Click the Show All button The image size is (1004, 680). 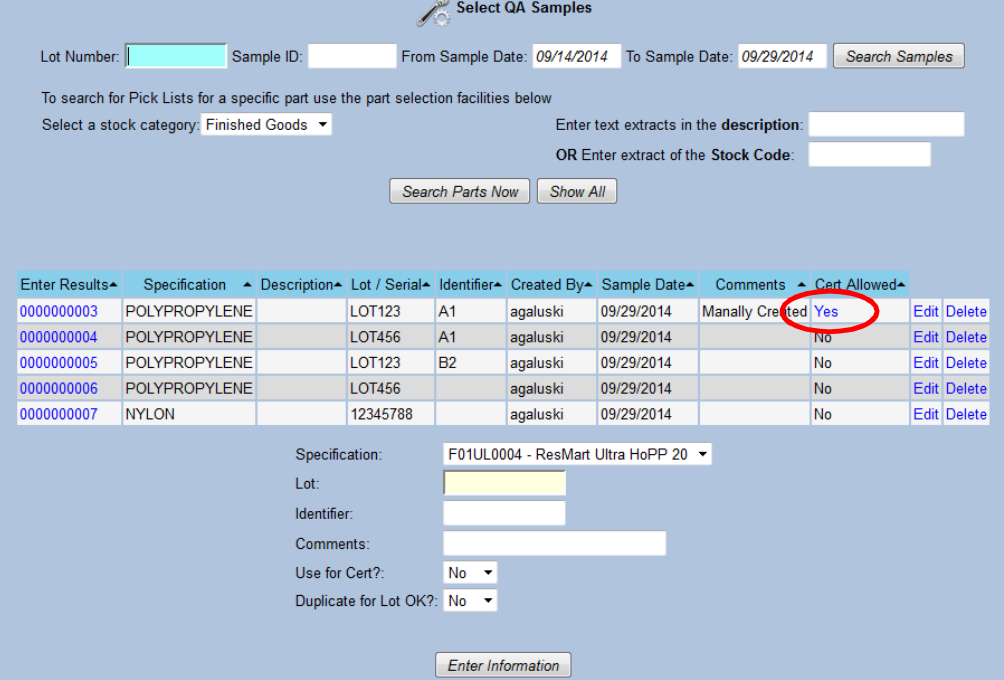coord(577,192)
